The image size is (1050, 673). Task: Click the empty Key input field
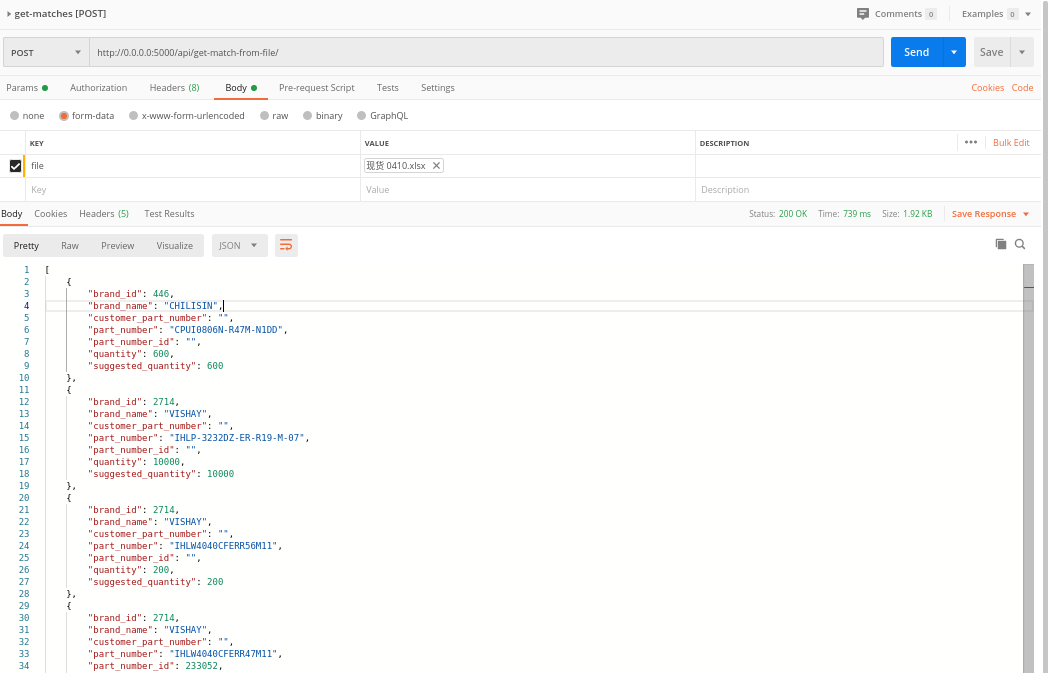[x=193, y=190]
